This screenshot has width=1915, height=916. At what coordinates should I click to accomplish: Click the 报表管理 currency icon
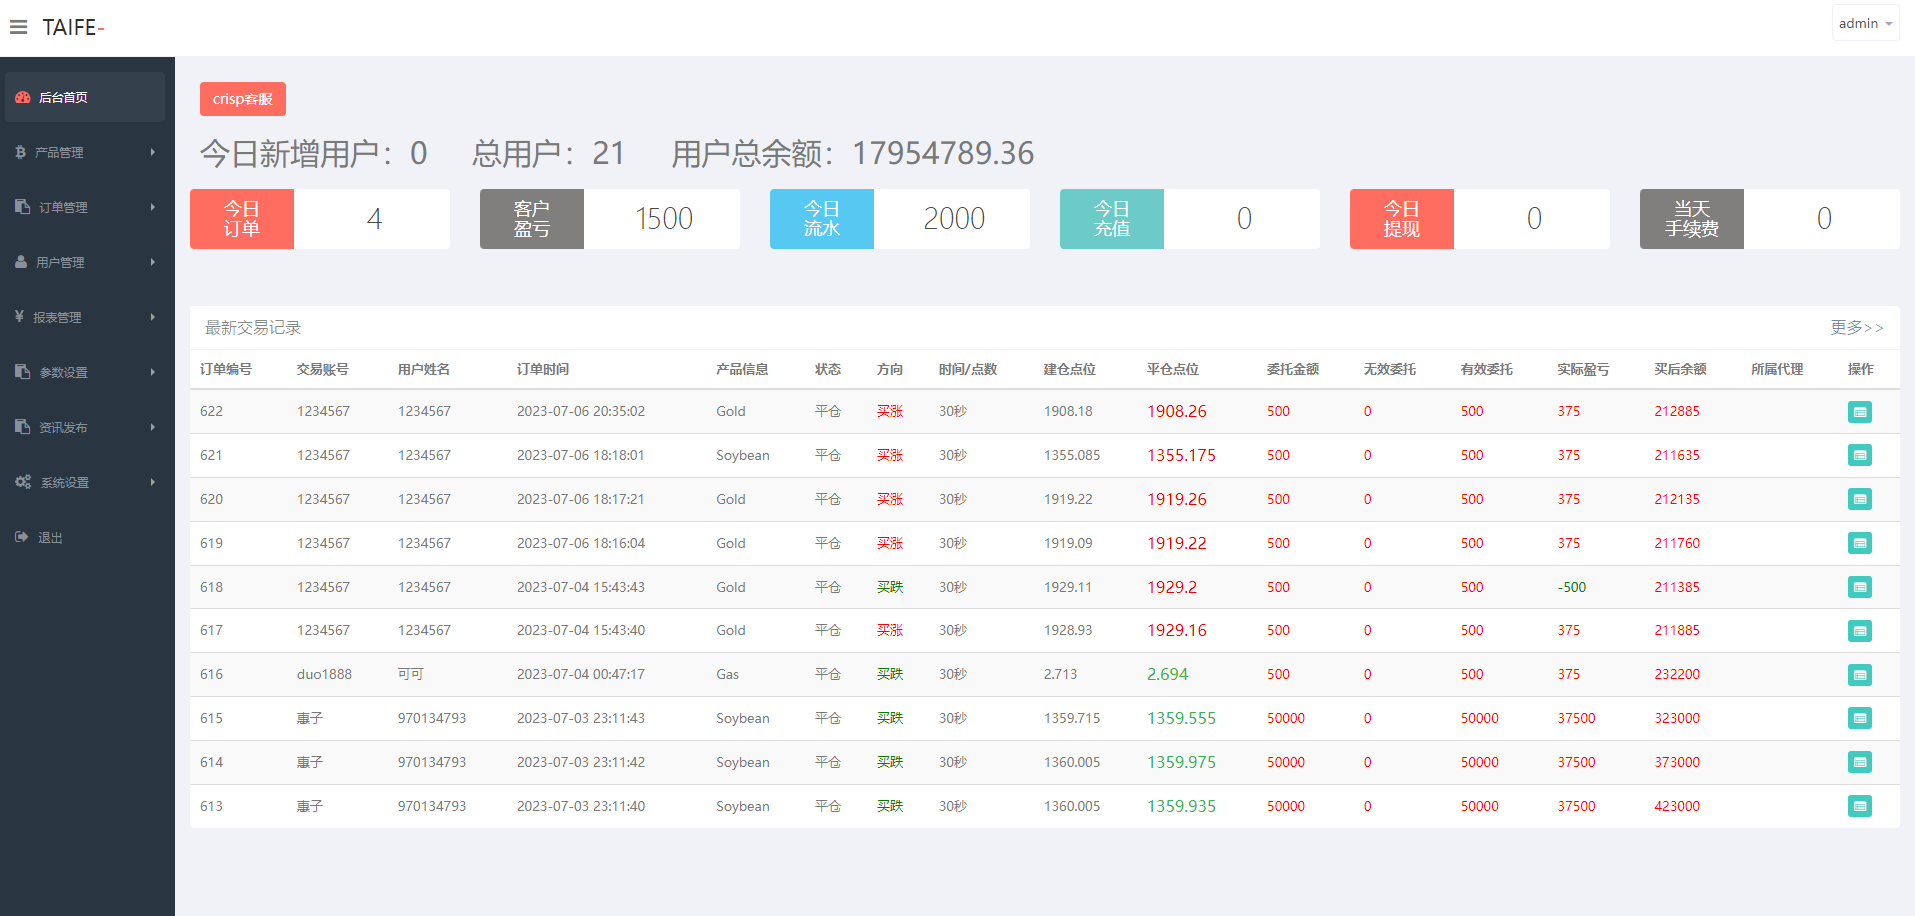pos(19,317)
